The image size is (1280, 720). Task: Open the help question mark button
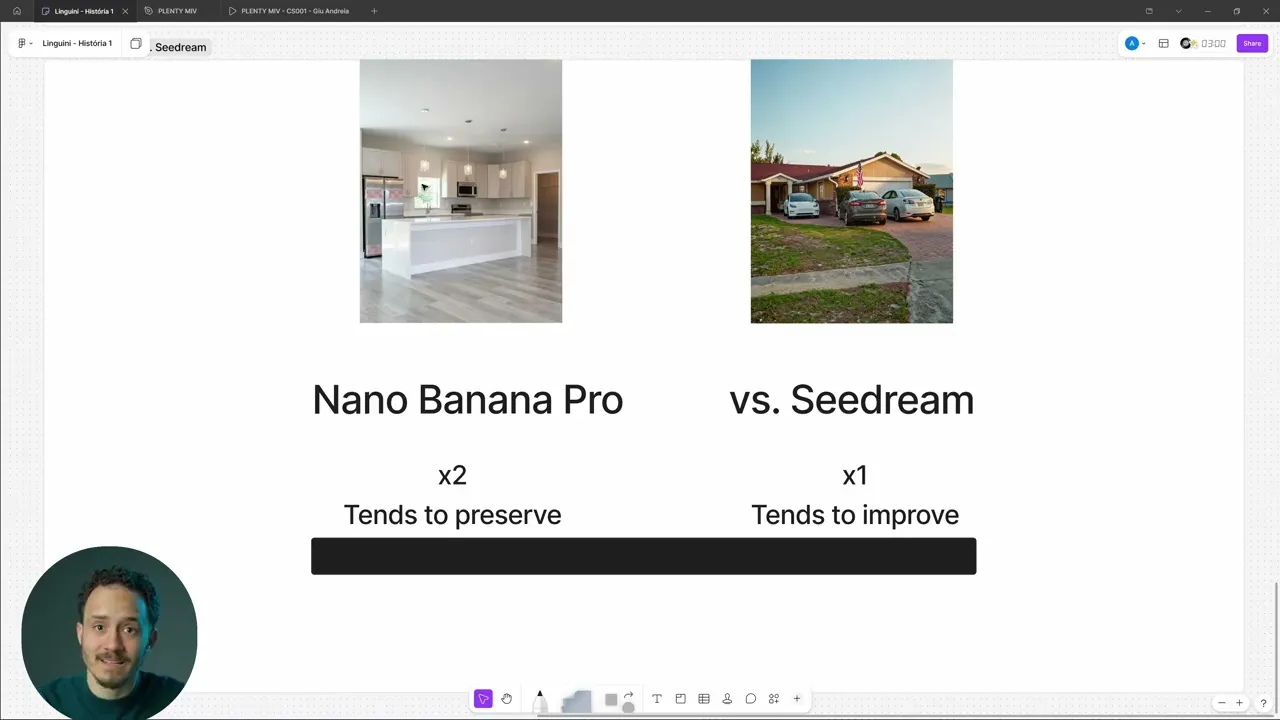[x=1263, y=703]
